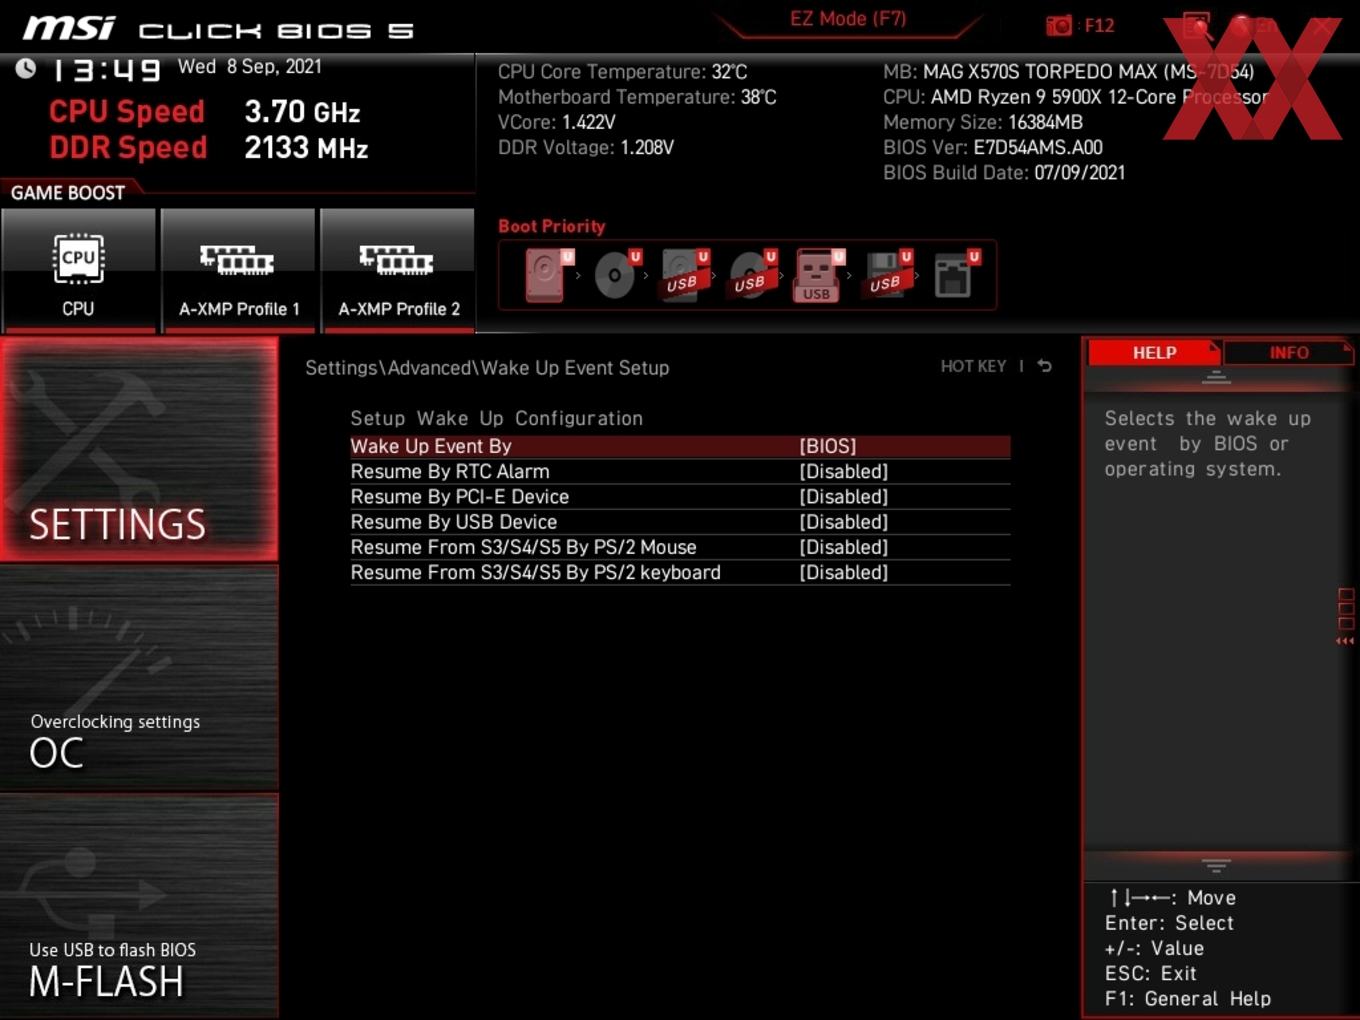Click the Setup Wake Up Configuration heading
Viewport: 1360px width, 1020px height.
click(496, 418)
